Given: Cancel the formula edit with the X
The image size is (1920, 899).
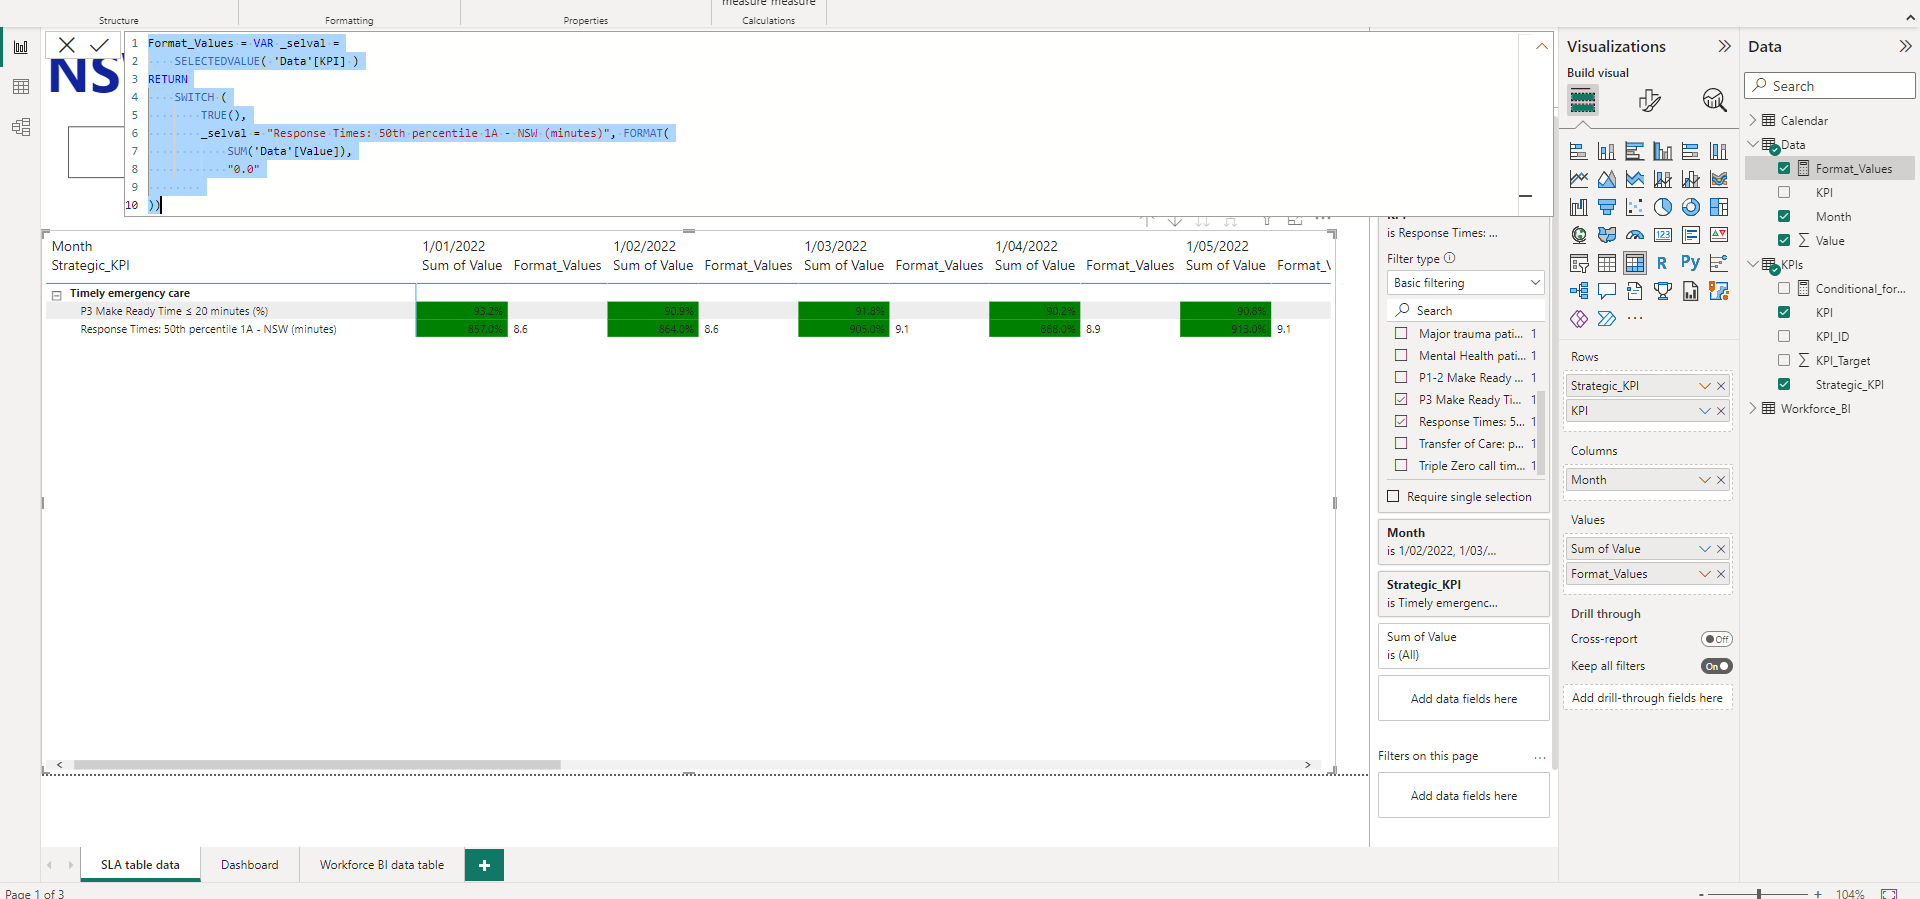Looking at the screenshot, I should coord(67,45).
